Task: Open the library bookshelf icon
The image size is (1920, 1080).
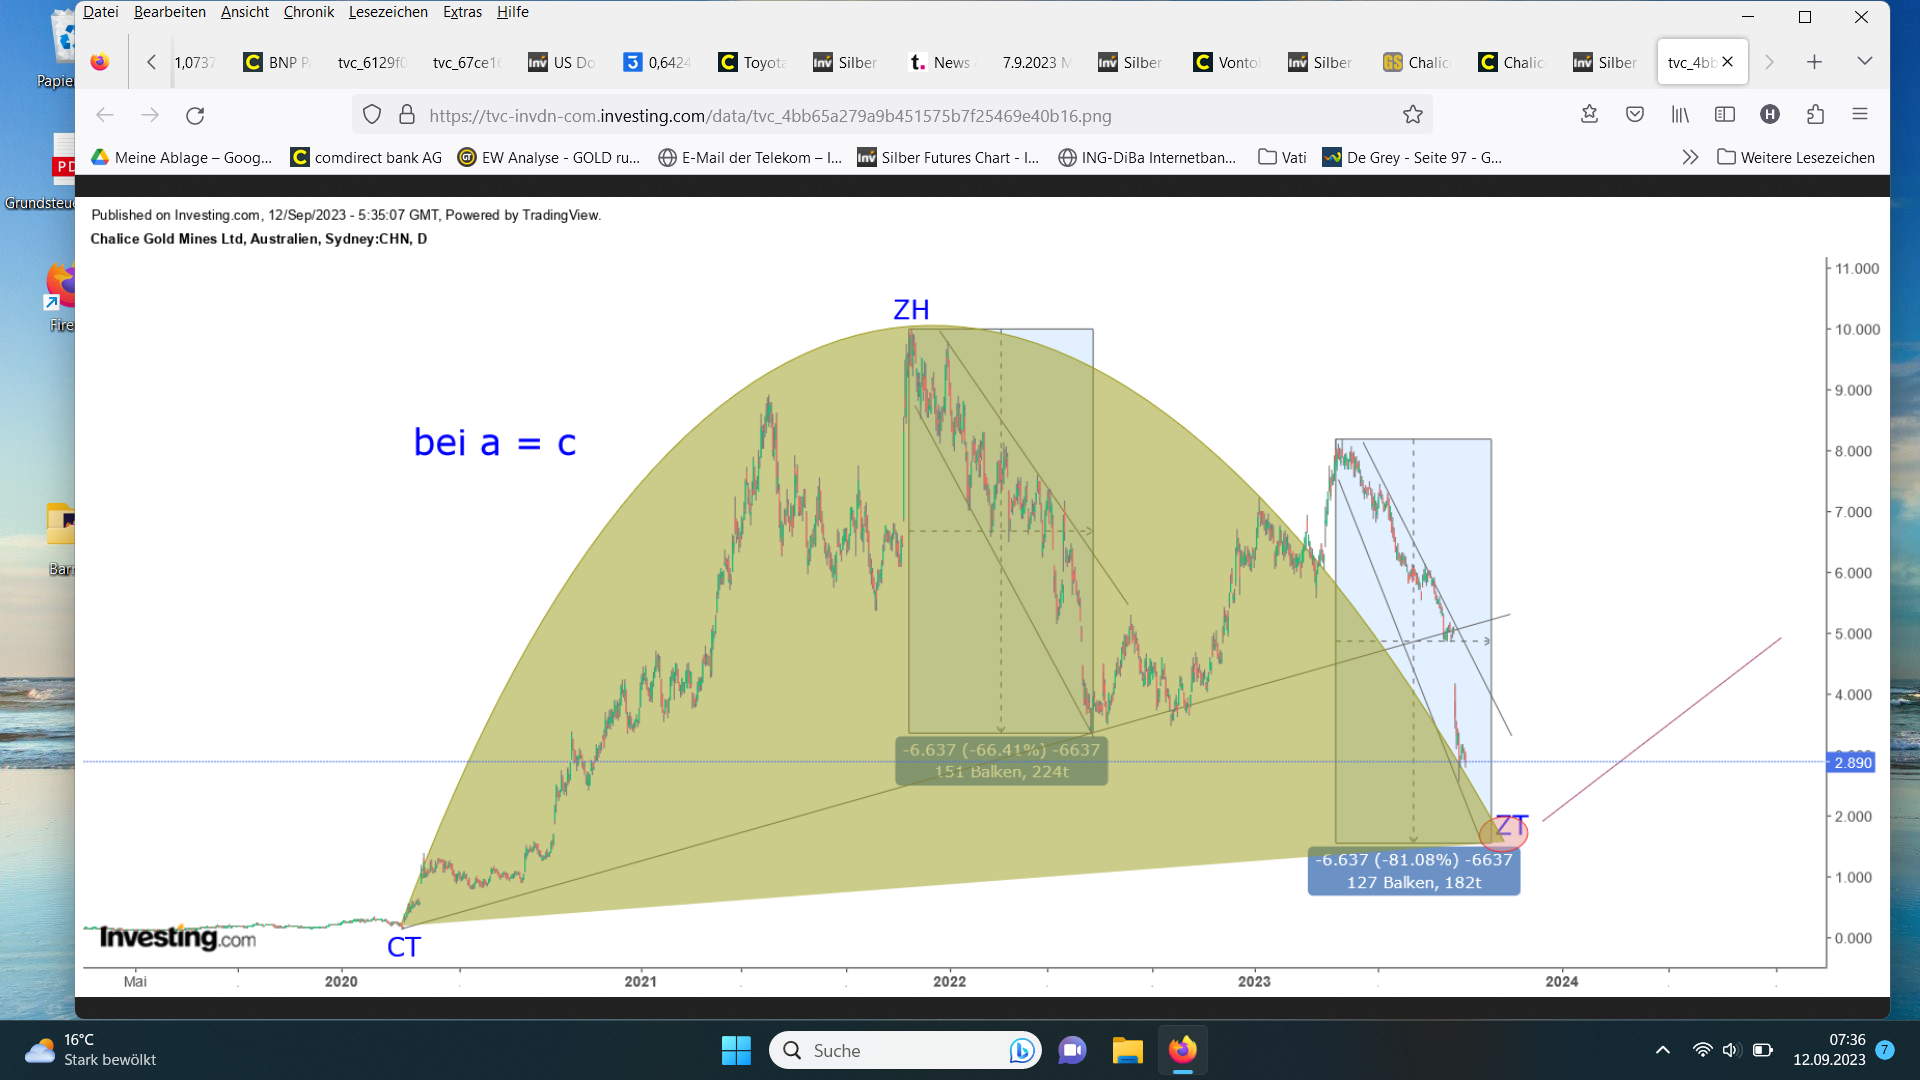Action: (1680, 114)
